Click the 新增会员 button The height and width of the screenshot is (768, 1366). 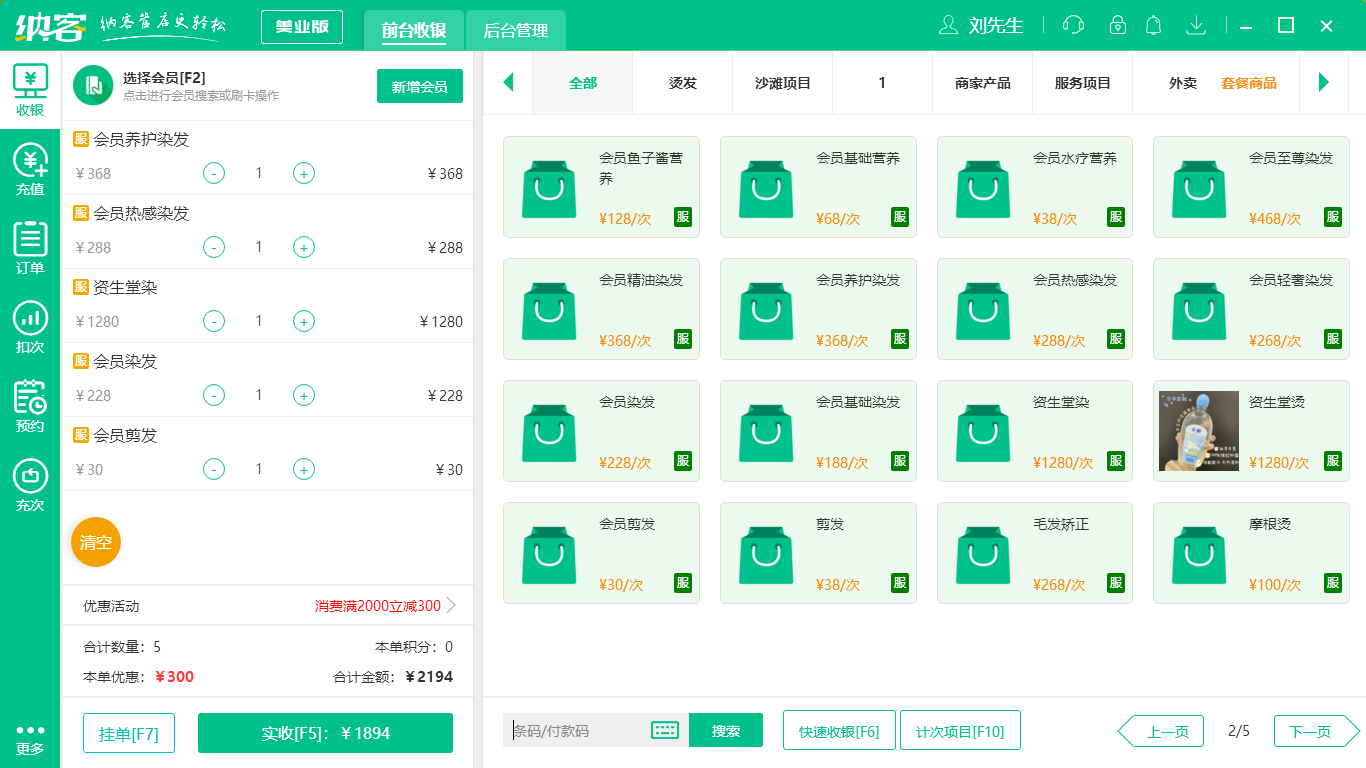tap(419, 86)
